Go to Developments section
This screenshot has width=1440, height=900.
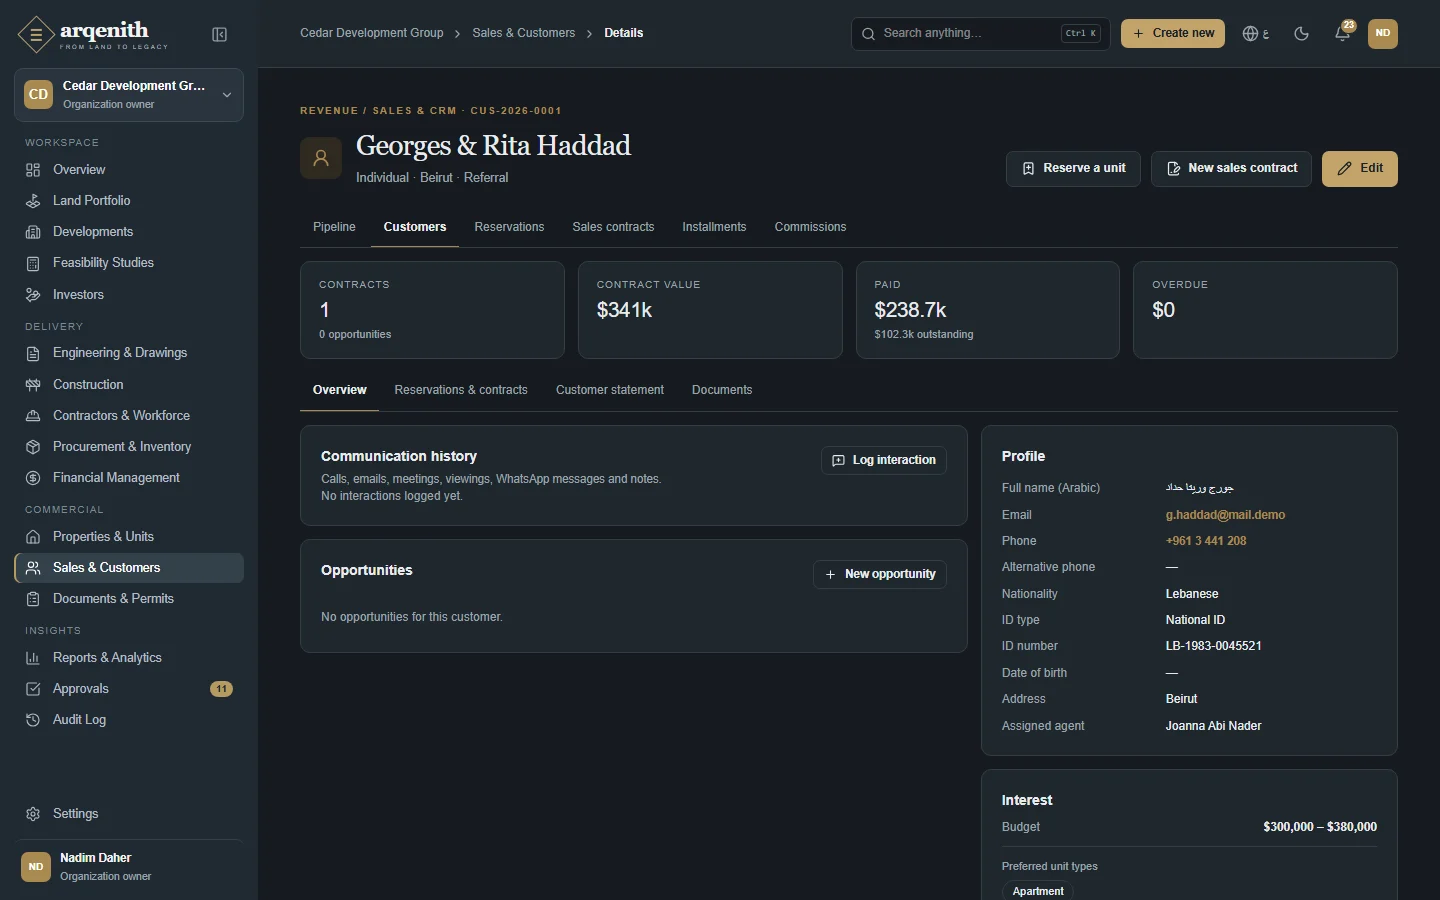point(129,232)
